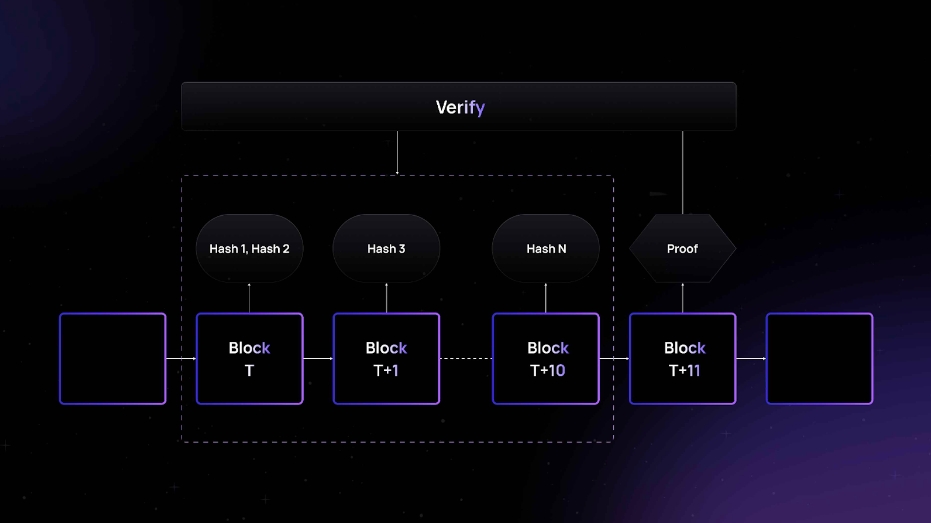
Task: Select the Hash 1, Hash 2 pill
Action: click(249, 248)
